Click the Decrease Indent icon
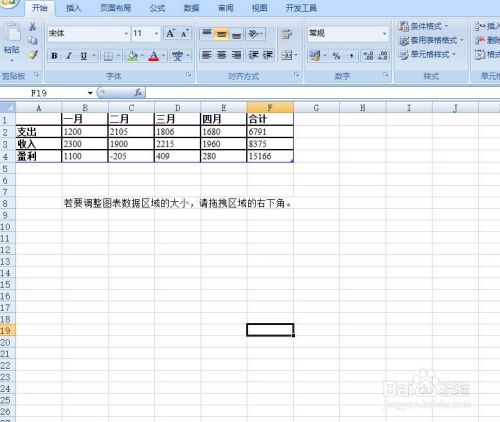 [254, 55]
